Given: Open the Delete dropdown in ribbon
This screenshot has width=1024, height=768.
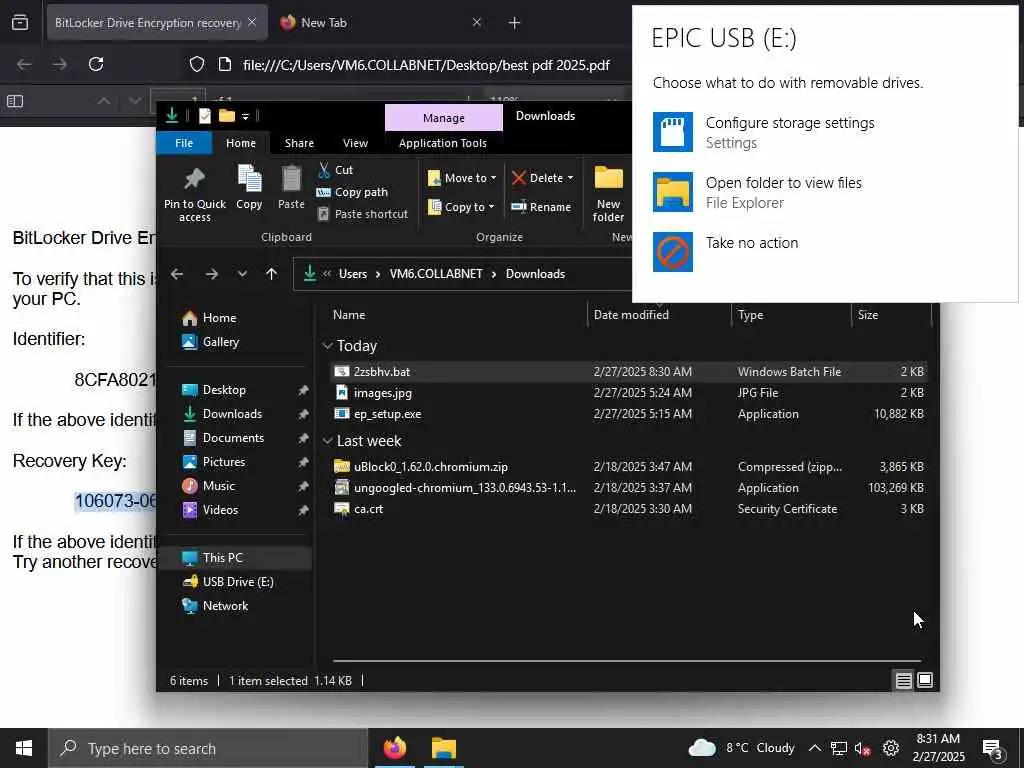Looking at the screenshot, I should [543, 178].
